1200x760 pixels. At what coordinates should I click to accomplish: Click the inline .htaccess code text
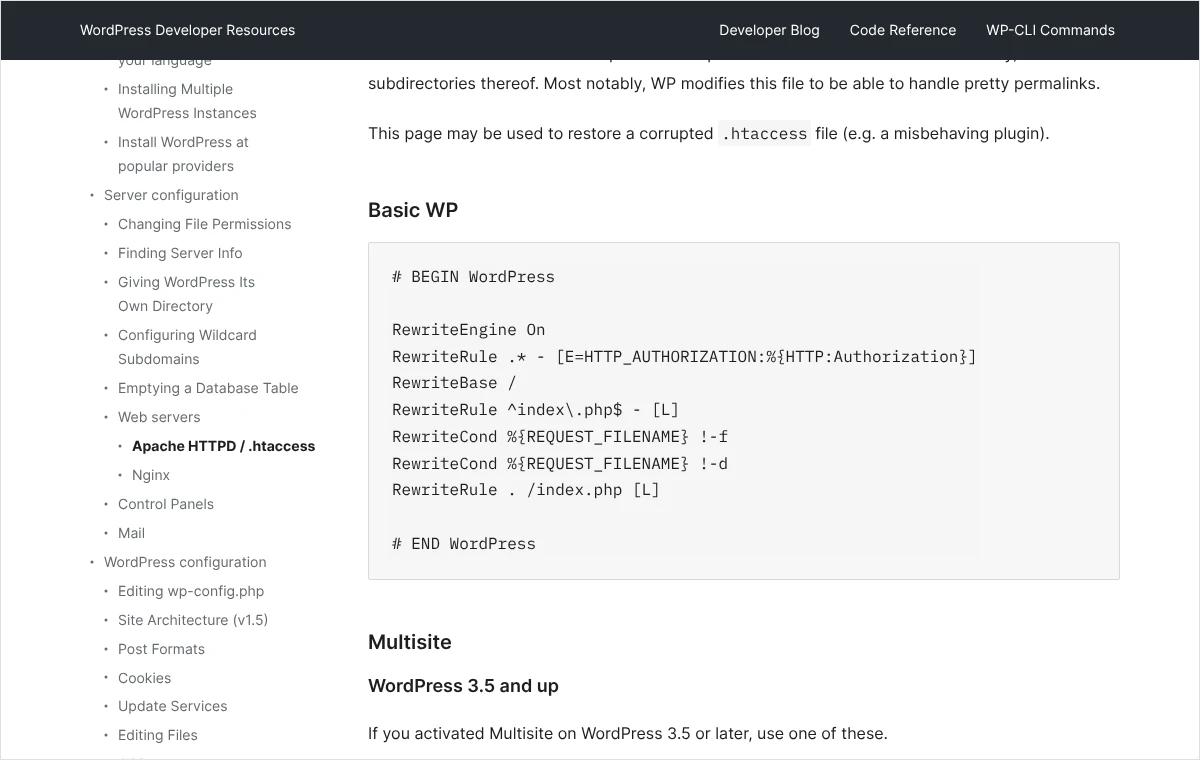pos(764,133)
